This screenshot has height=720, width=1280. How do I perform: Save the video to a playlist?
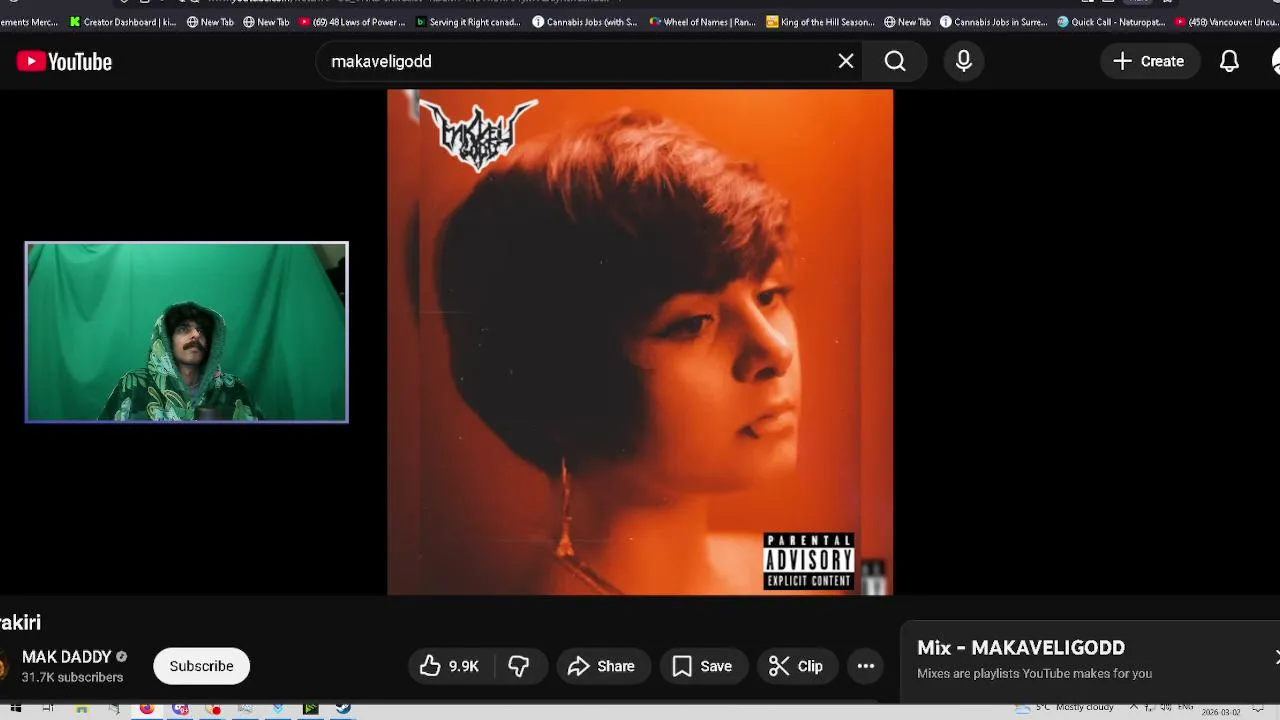(x=703, y=666)
